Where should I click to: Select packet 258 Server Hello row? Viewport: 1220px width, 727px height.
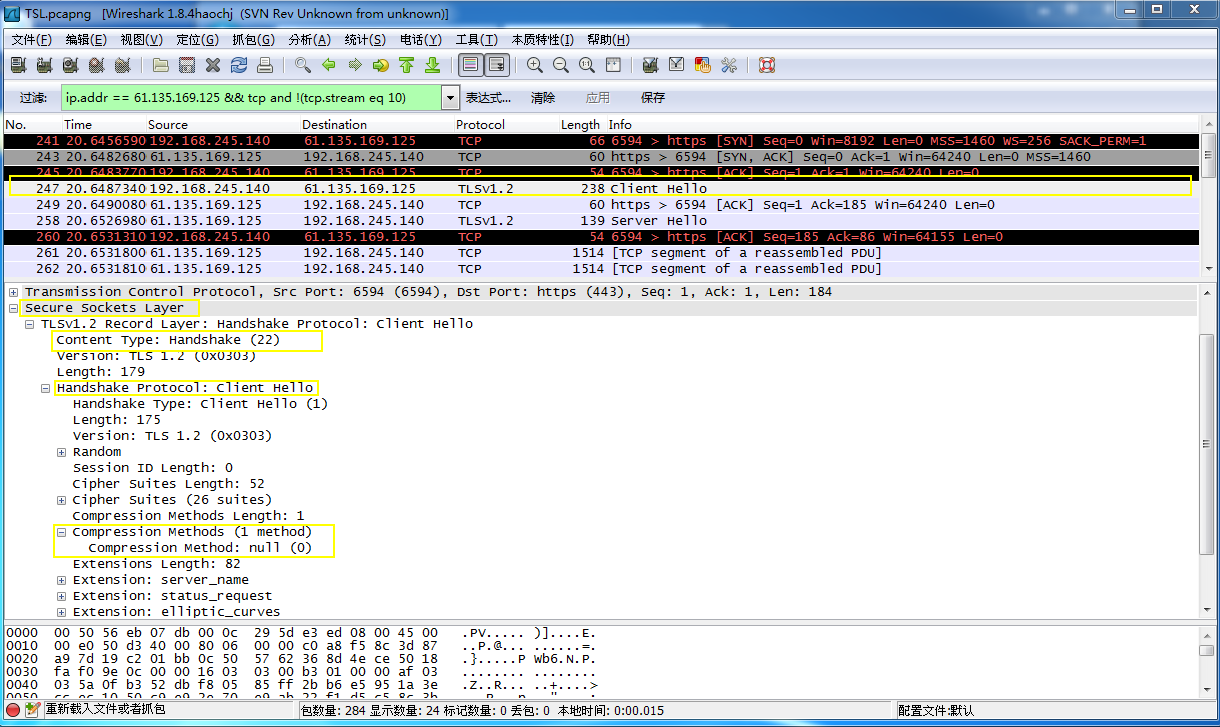click(600, 221)
